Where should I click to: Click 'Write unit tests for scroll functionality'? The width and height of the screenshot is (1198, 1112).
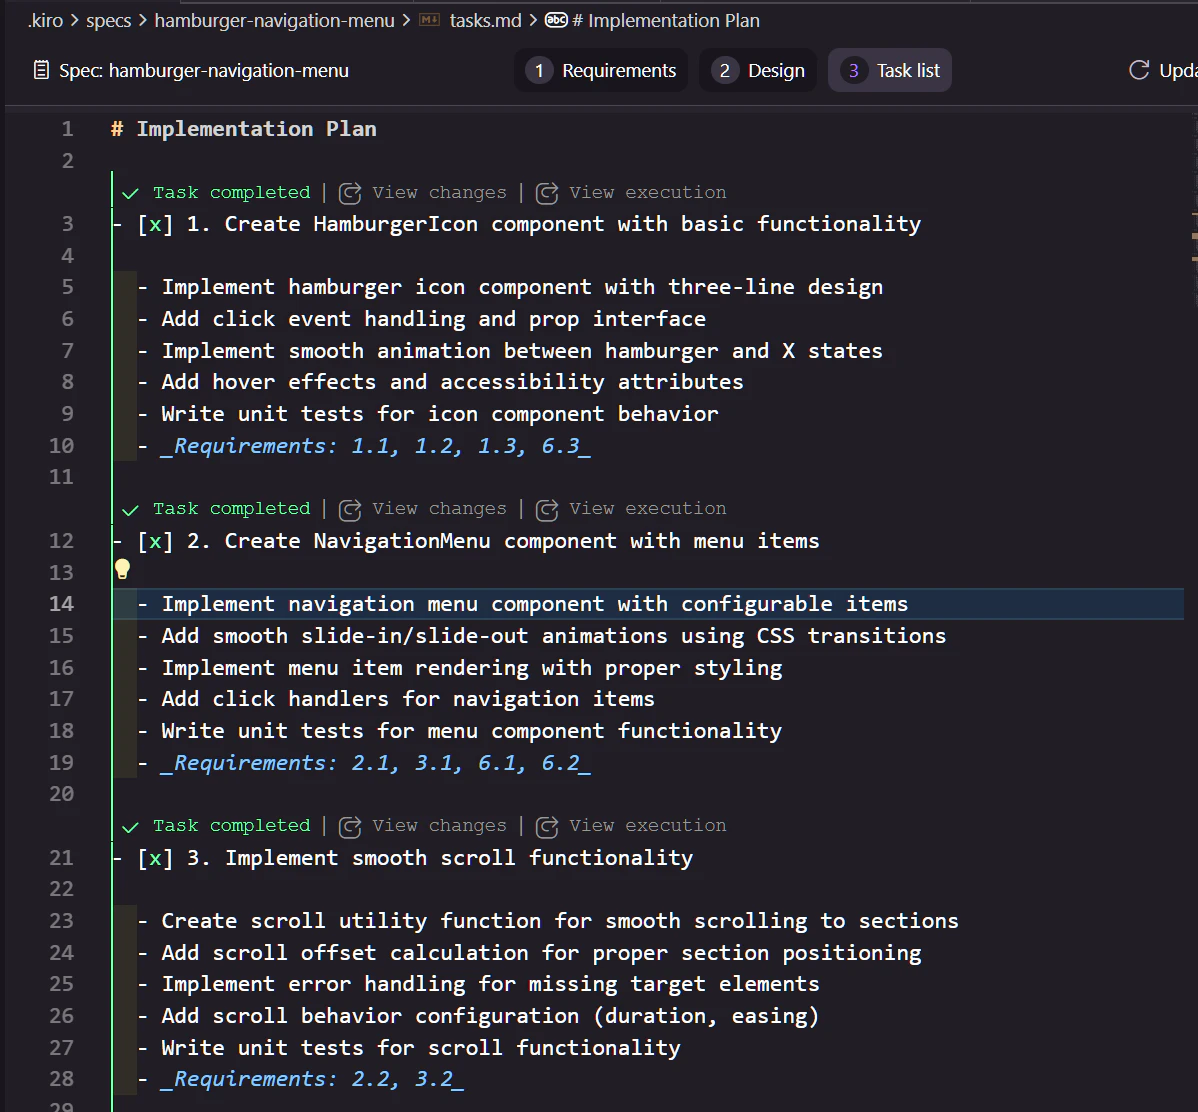tap(420, 1049)
